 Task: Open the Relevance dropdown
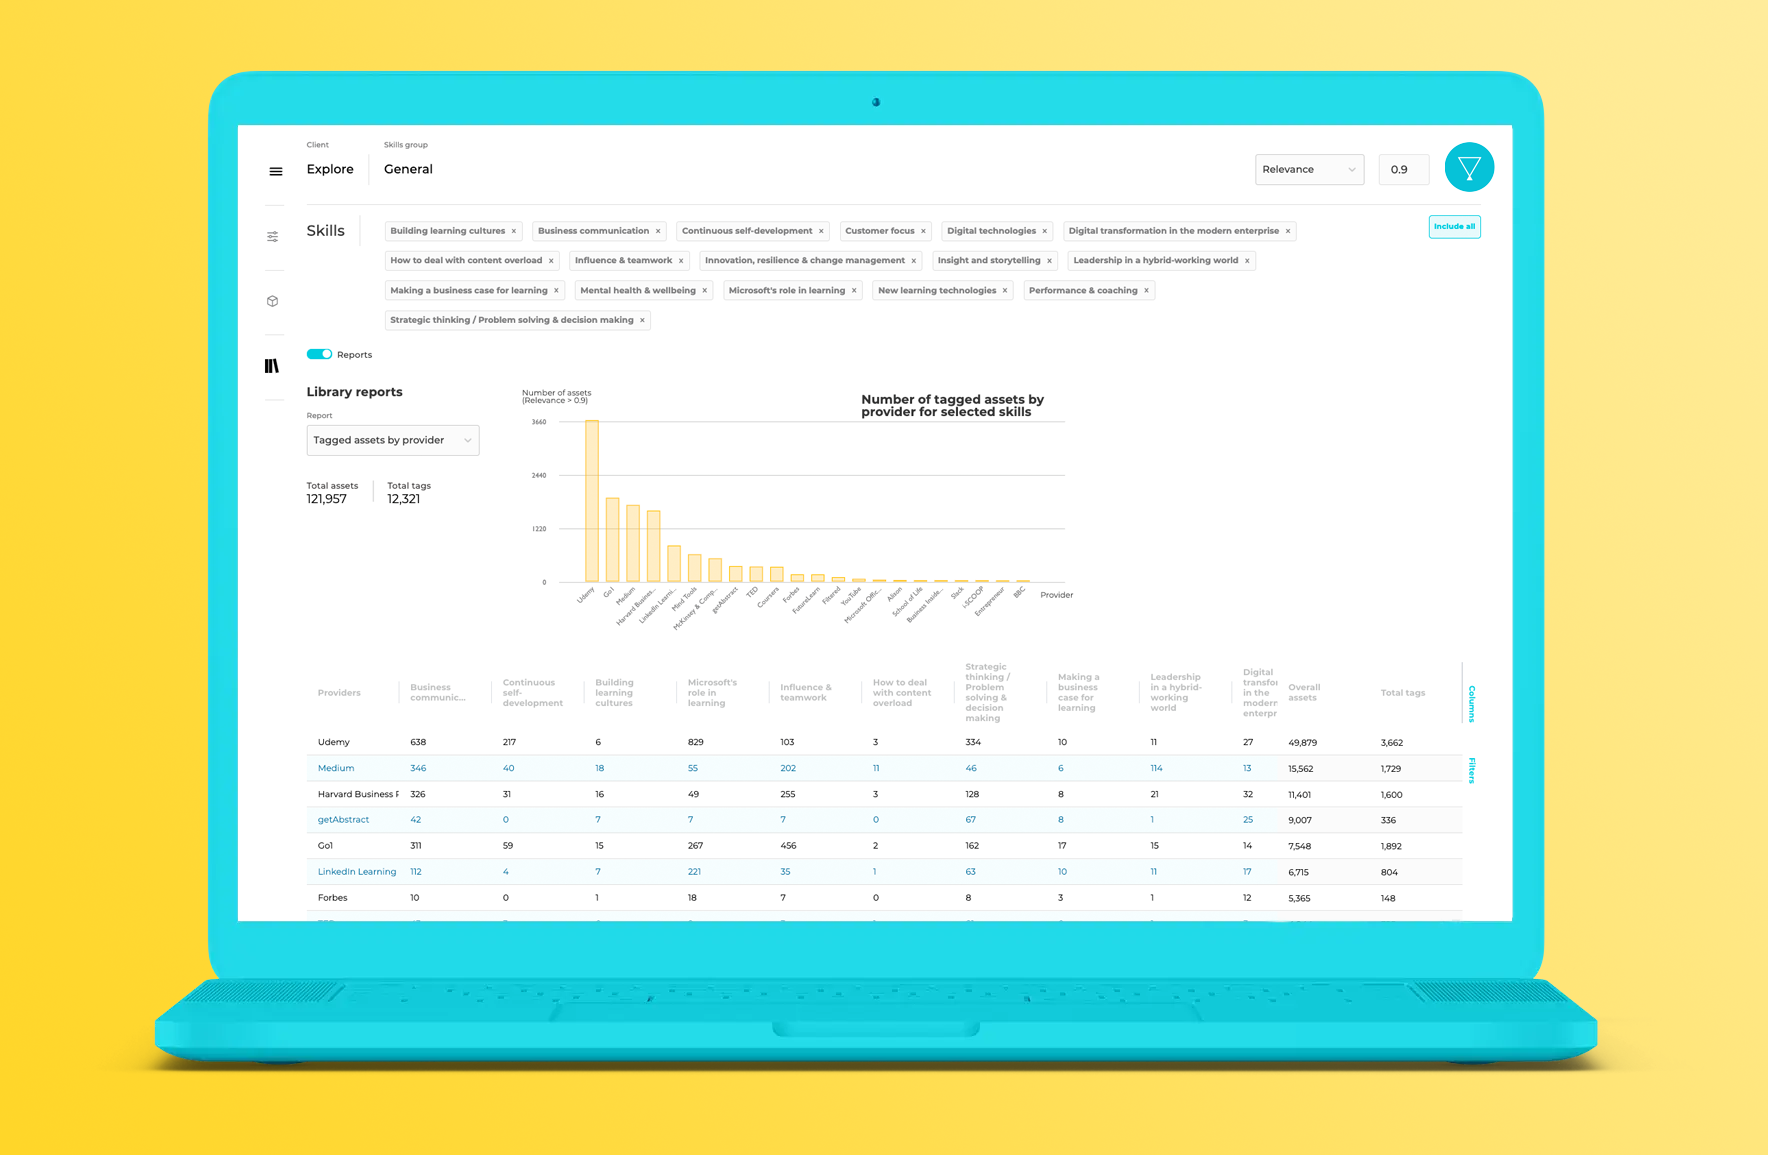coord(1309,169)
